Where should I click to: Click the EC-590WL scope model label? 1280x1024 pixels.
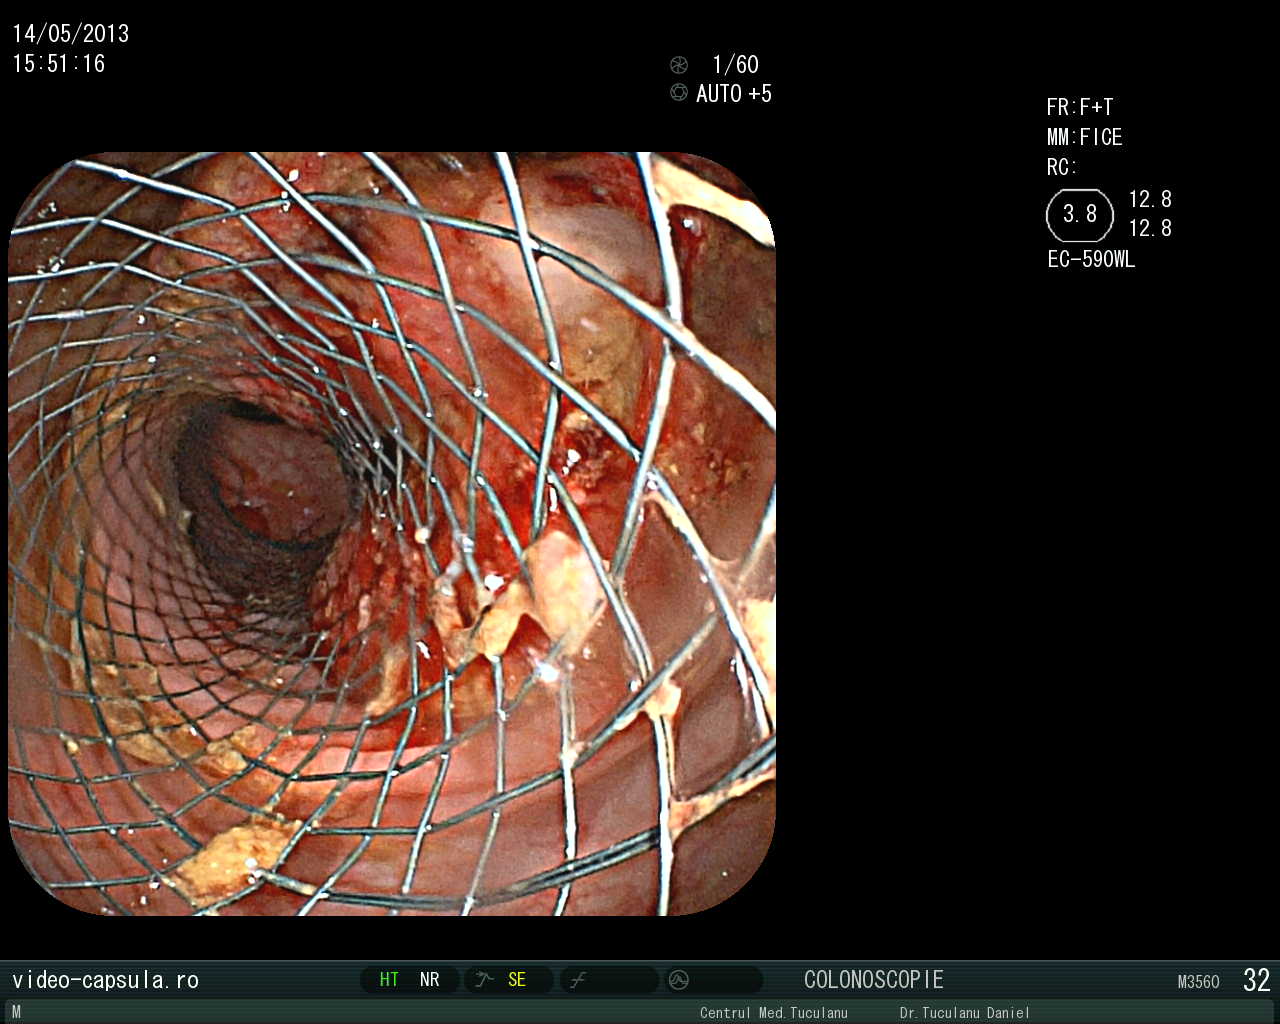pos(1091,260)
